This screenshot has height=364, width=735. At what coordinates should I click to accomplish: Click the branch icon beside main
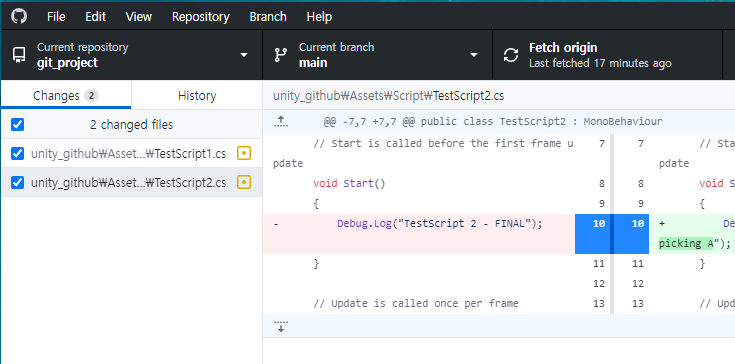pyautogui.click(x=281, y=55)
